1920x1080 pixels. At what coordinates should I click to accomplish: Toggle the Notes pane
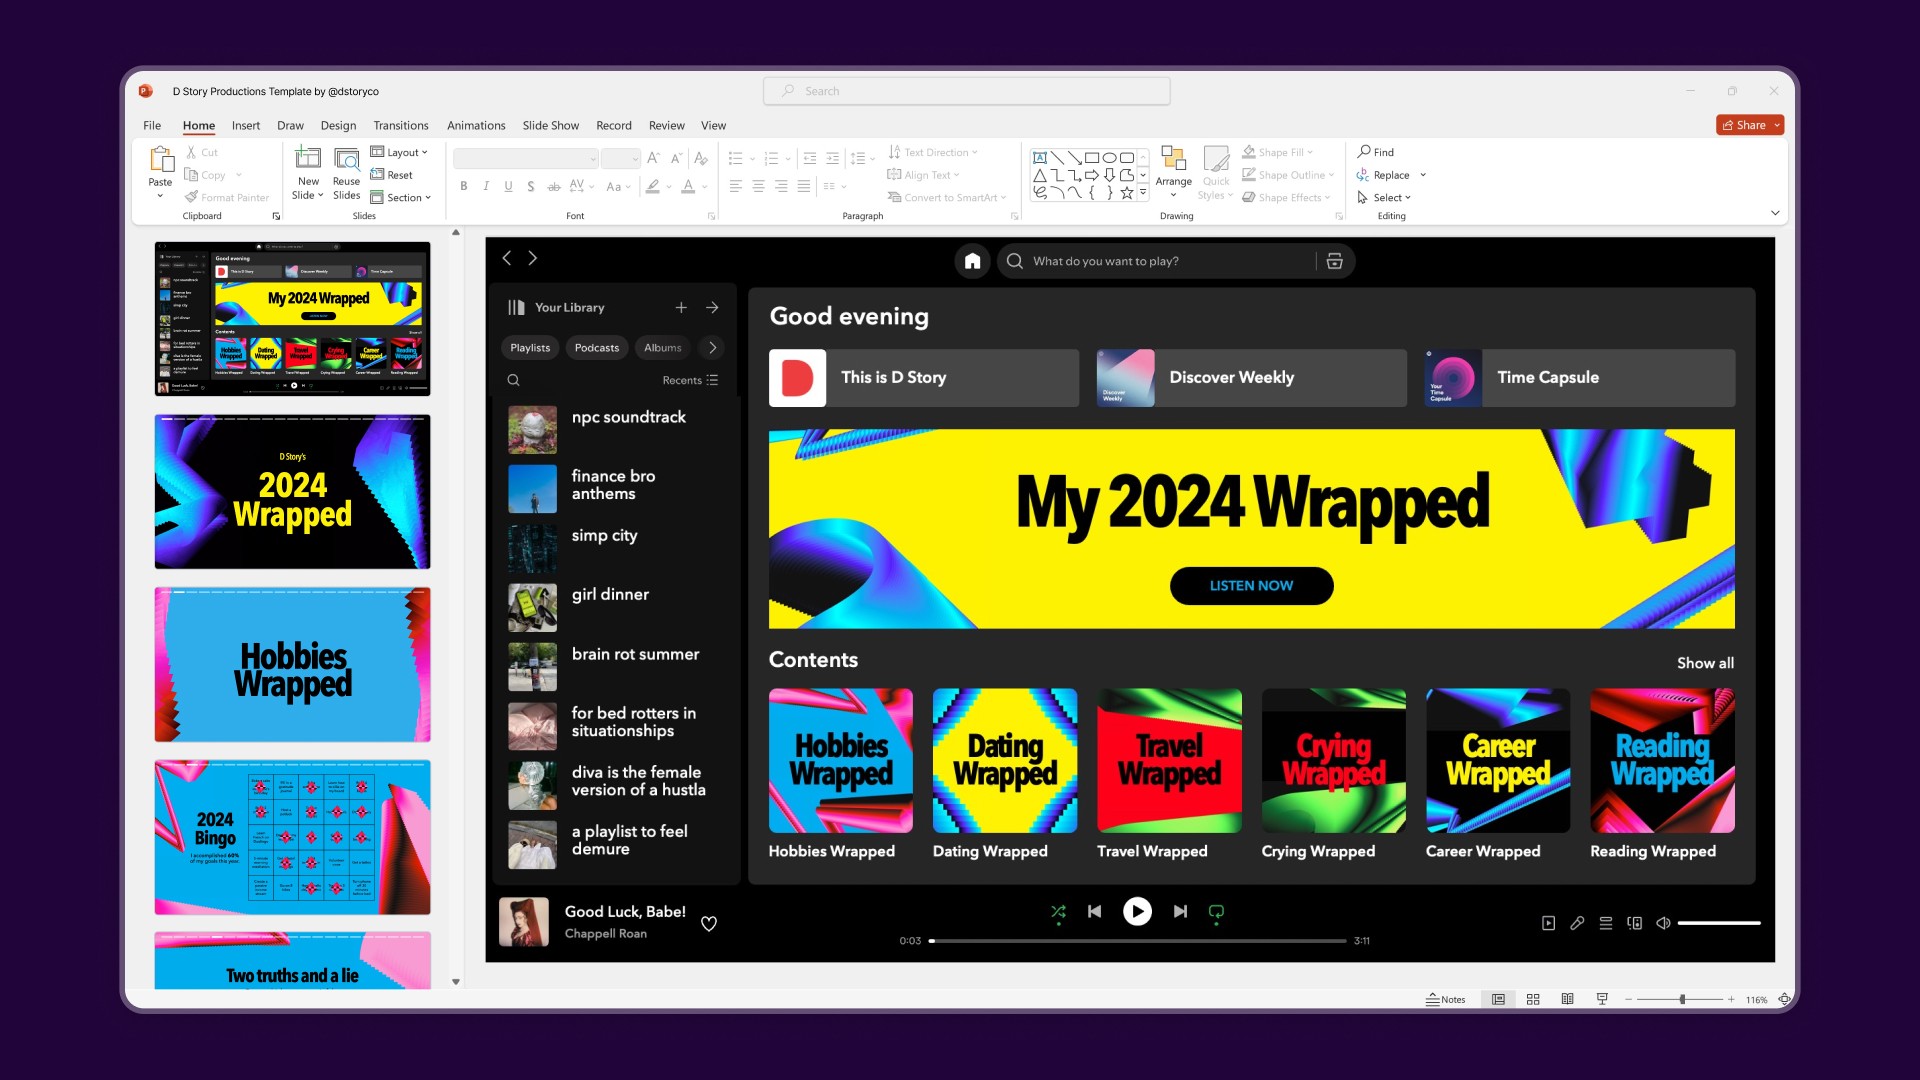click(x=1446, y=999)
